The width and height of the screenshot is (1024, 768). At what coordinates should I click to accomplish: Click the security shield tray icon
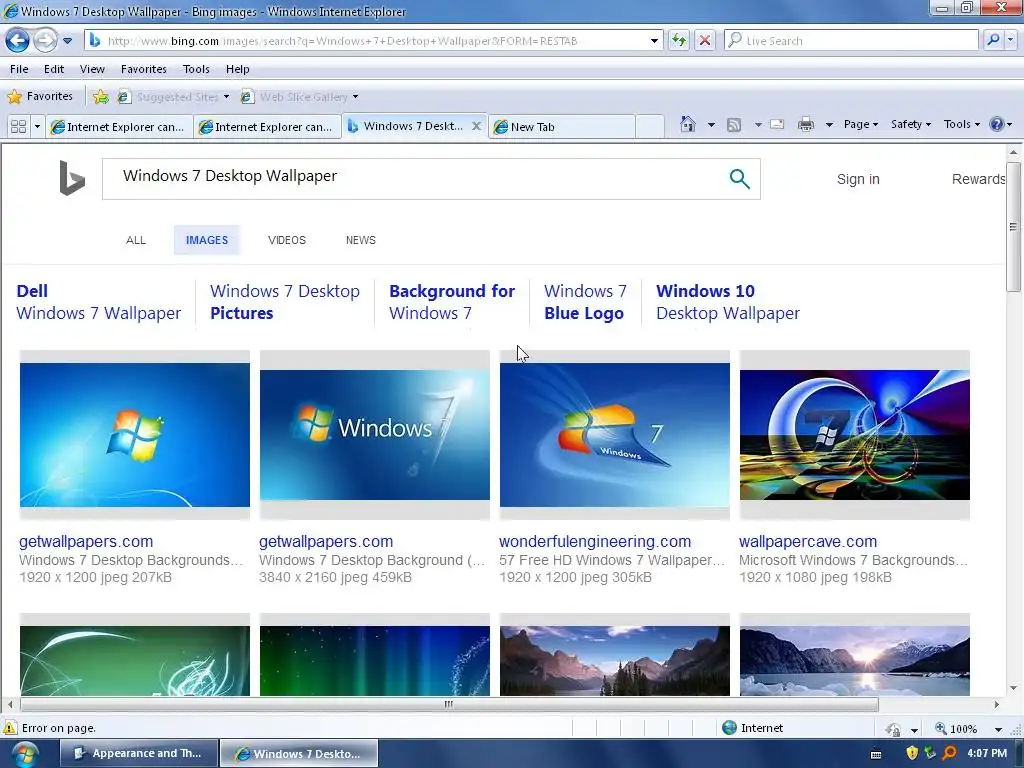(x=912, y=753)
